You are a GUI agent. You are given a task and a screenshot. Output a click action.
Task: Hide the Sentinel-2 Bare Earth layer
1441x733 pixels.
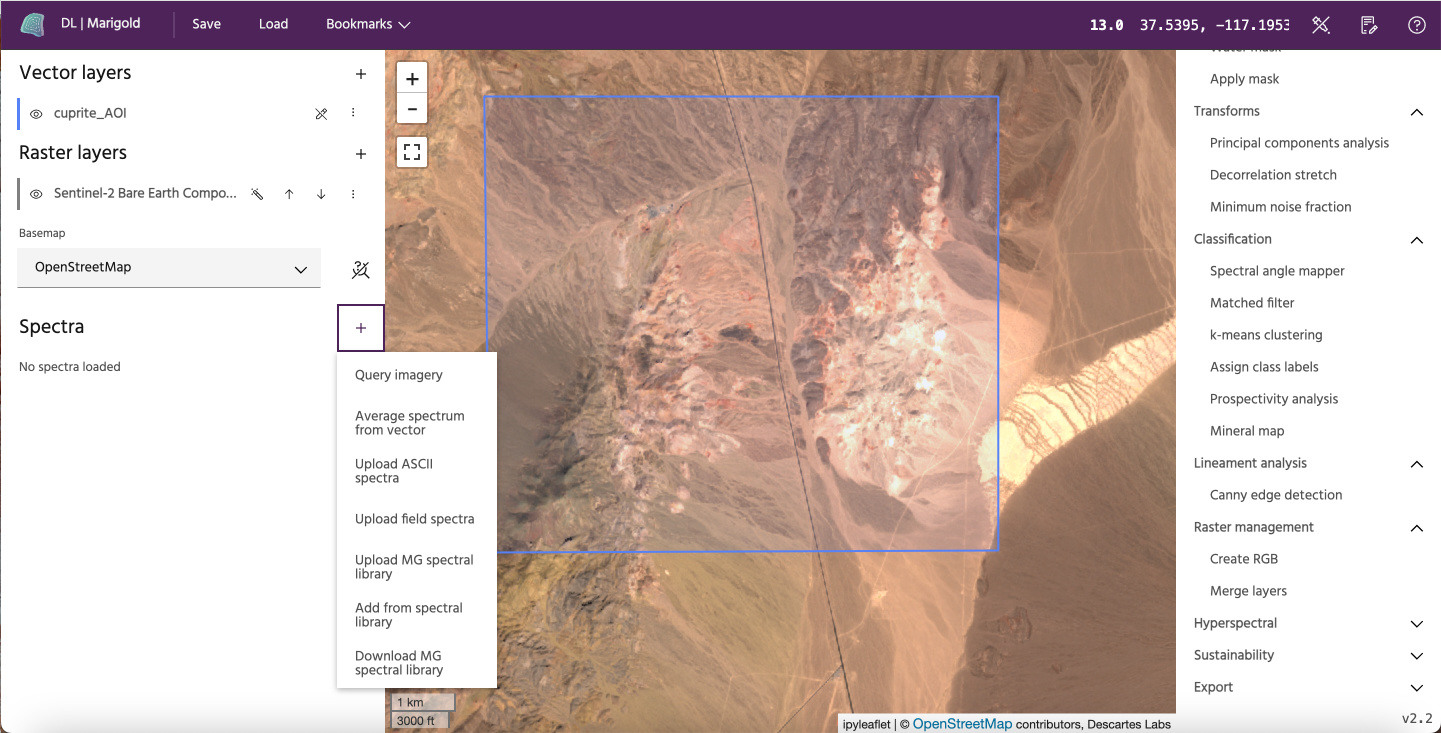[36, 194]
